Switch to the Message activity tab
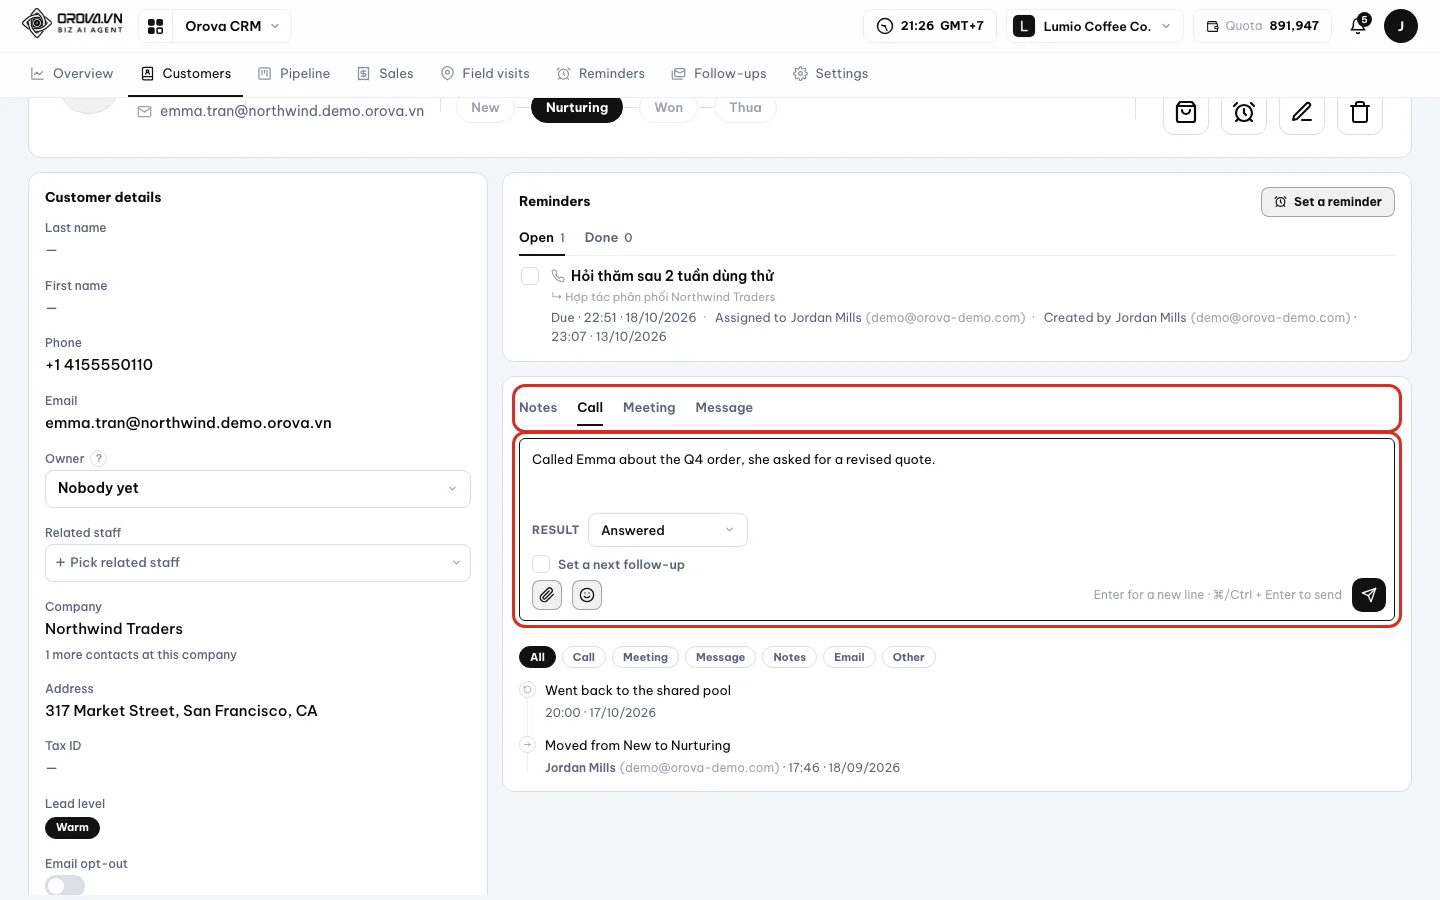The width and height of the screenshot is (1440, 900). [724, 408]
